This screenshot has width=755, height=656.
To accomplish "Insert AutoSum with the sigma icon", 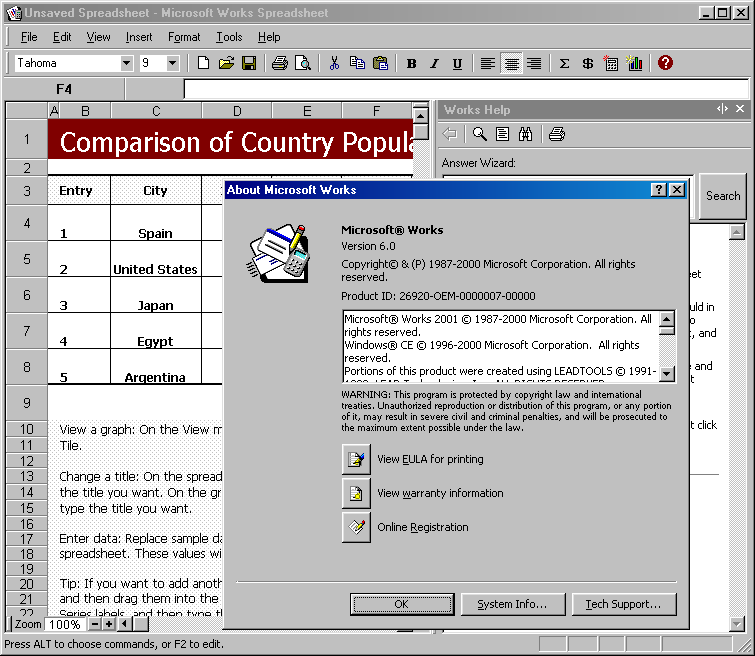I will tap(564, 63).
